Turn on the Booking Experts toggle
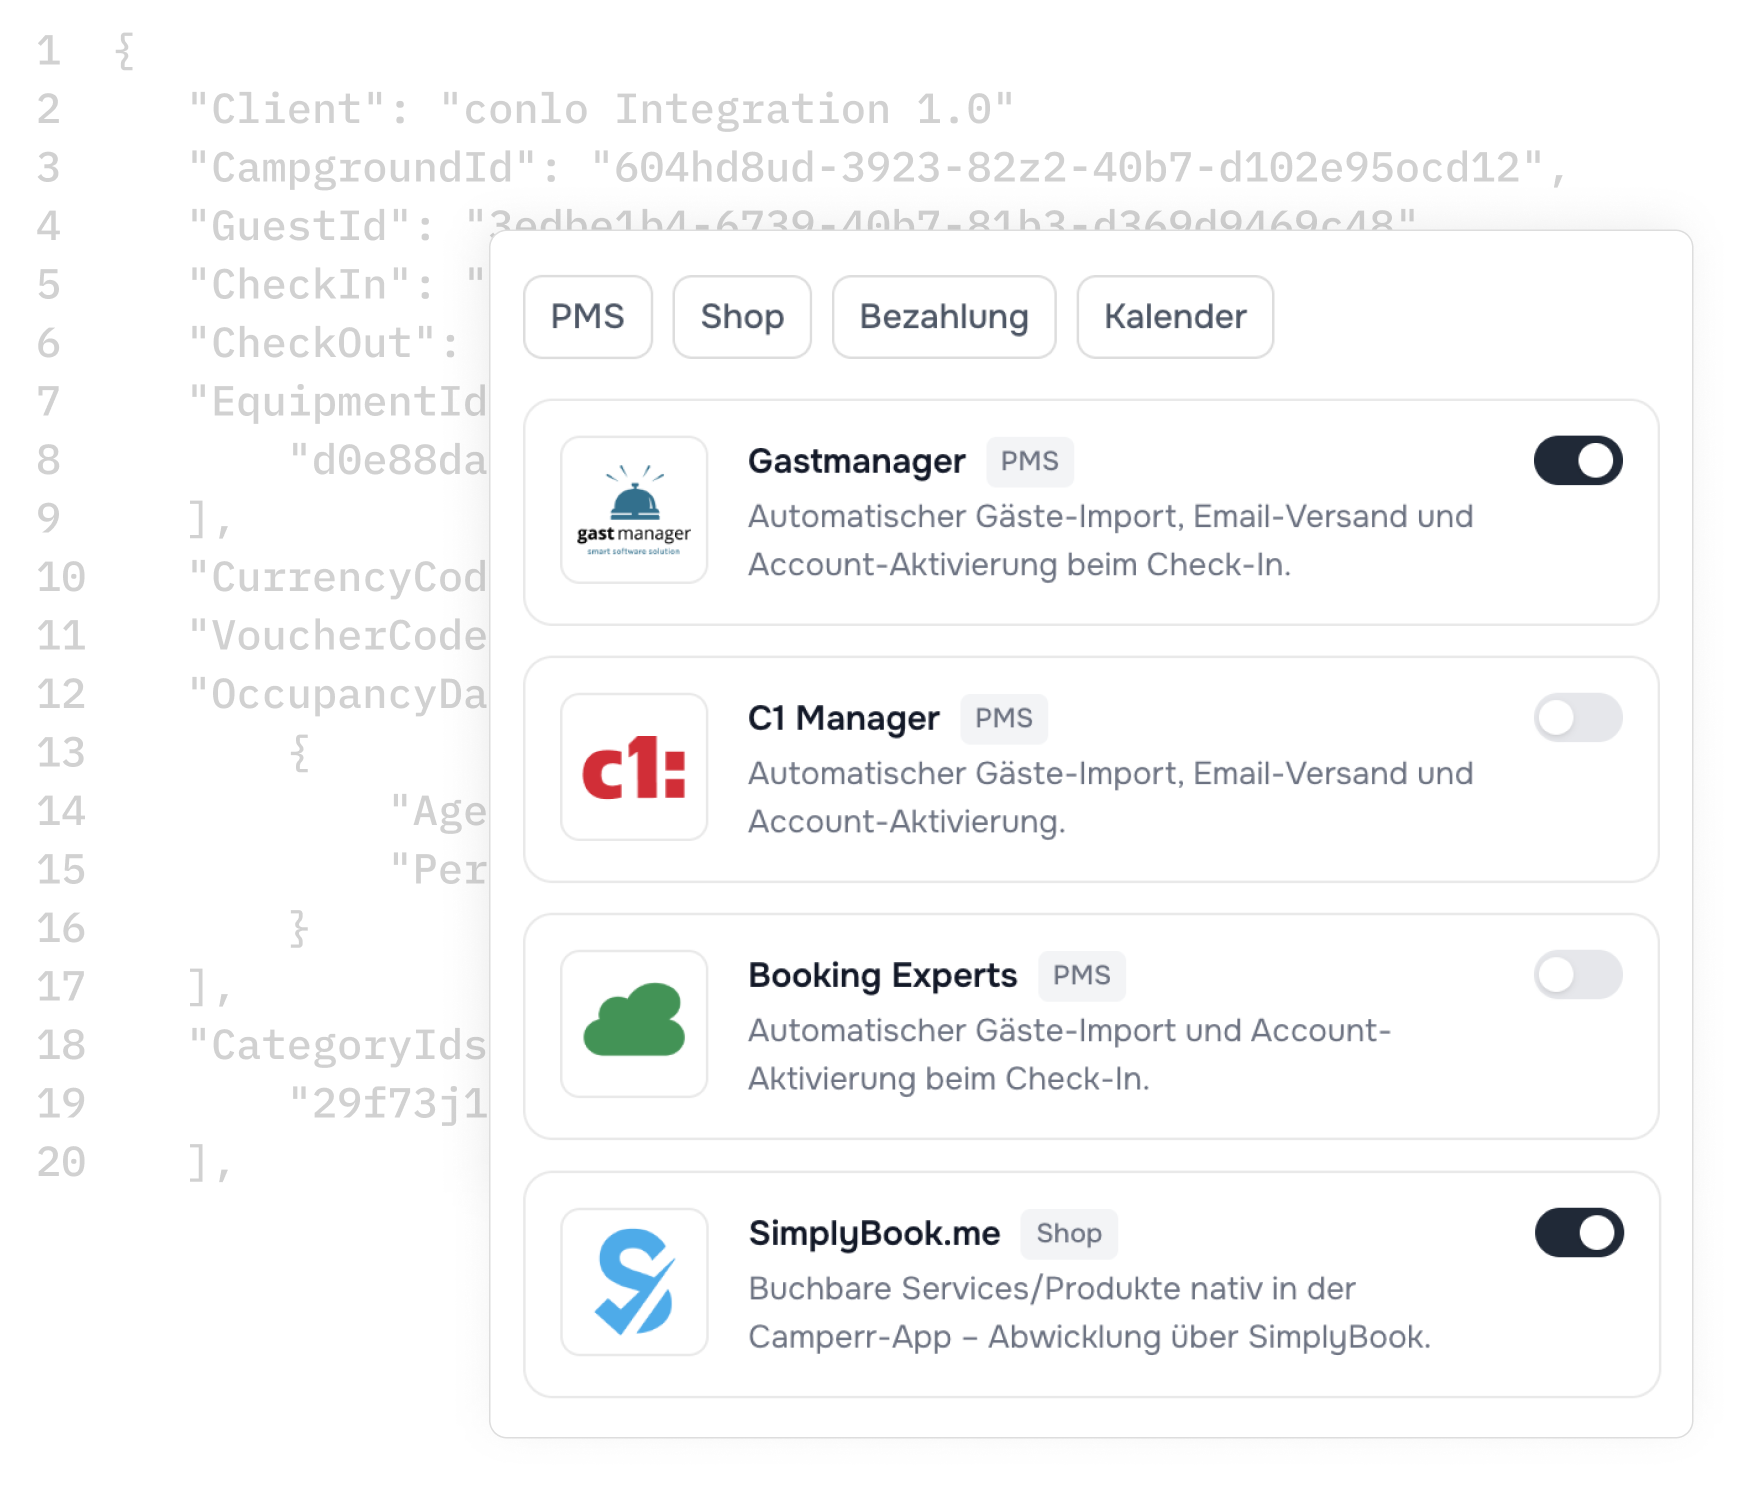The height and width of the screenshot is (1503, 1746). (1578, 974)
